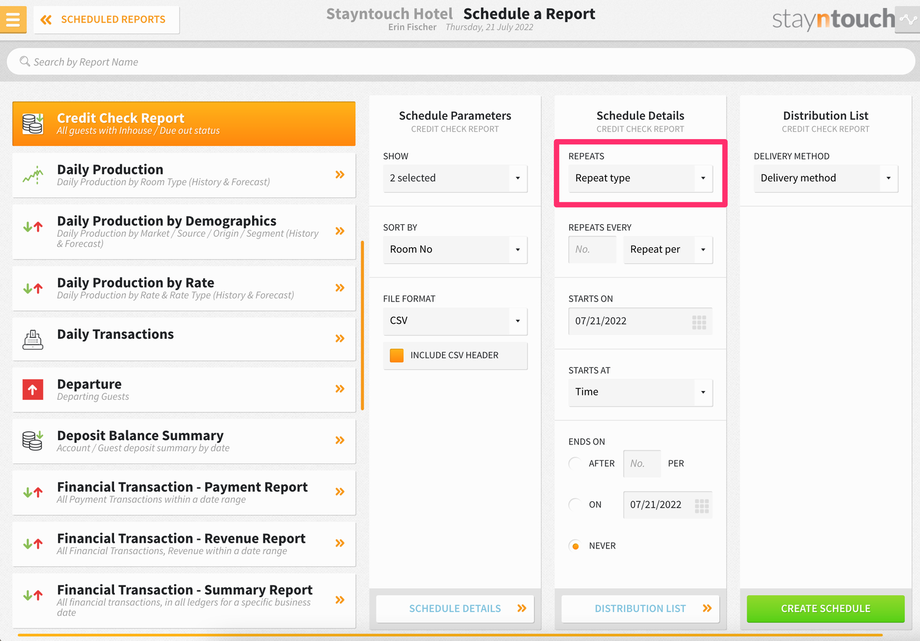Expand Departure chevron arrow
The height and width of the screenshot is (641, 920).
(340, 389)
